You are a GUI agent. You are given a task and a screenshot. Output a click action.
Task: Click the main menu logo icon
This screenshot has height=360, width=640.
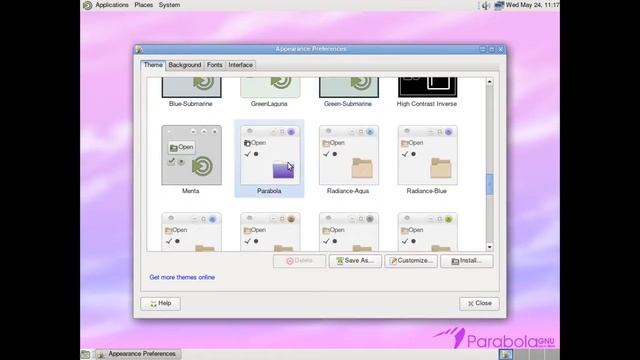pyautogui.click(x=87, y=5)
